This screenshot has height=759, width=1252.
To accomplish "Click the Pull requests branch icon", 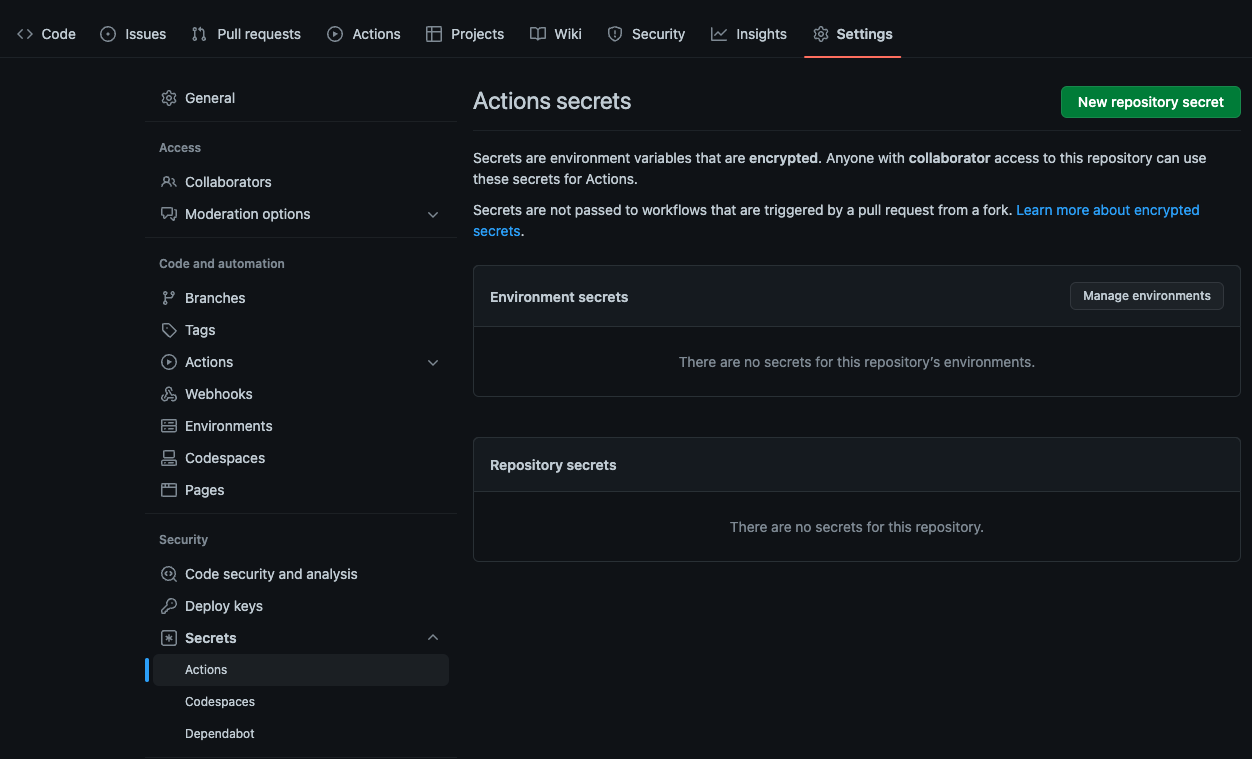I will [199, 34].
